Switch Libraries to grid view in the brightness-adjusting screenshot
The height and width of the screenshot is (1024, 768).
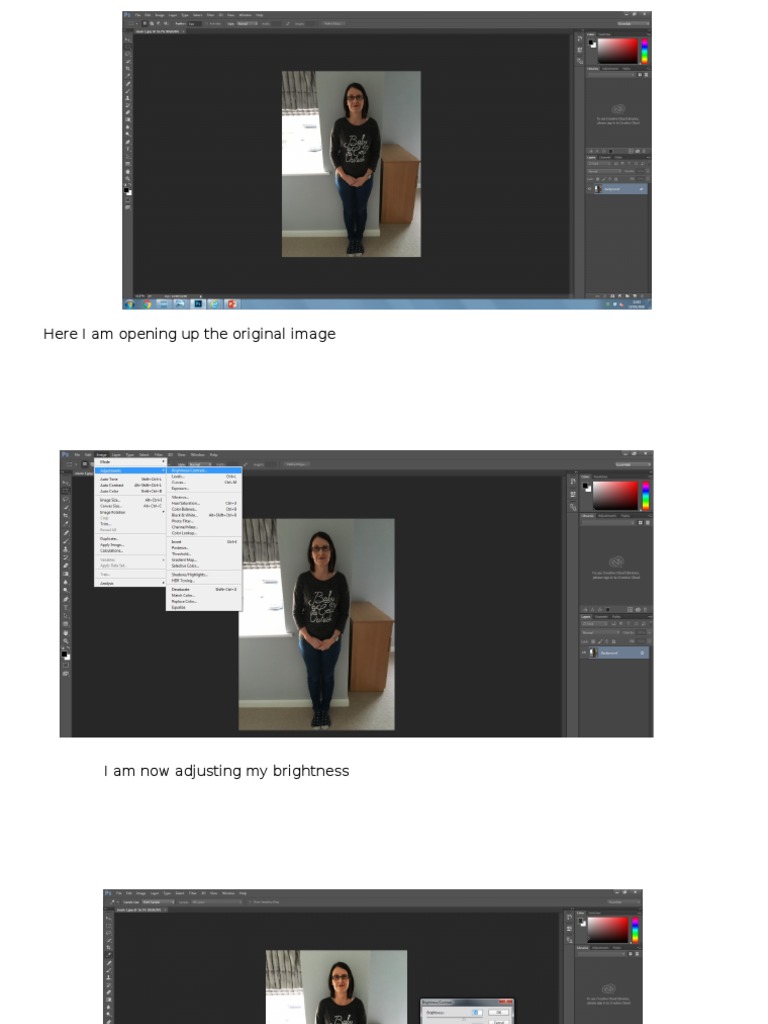640,522
